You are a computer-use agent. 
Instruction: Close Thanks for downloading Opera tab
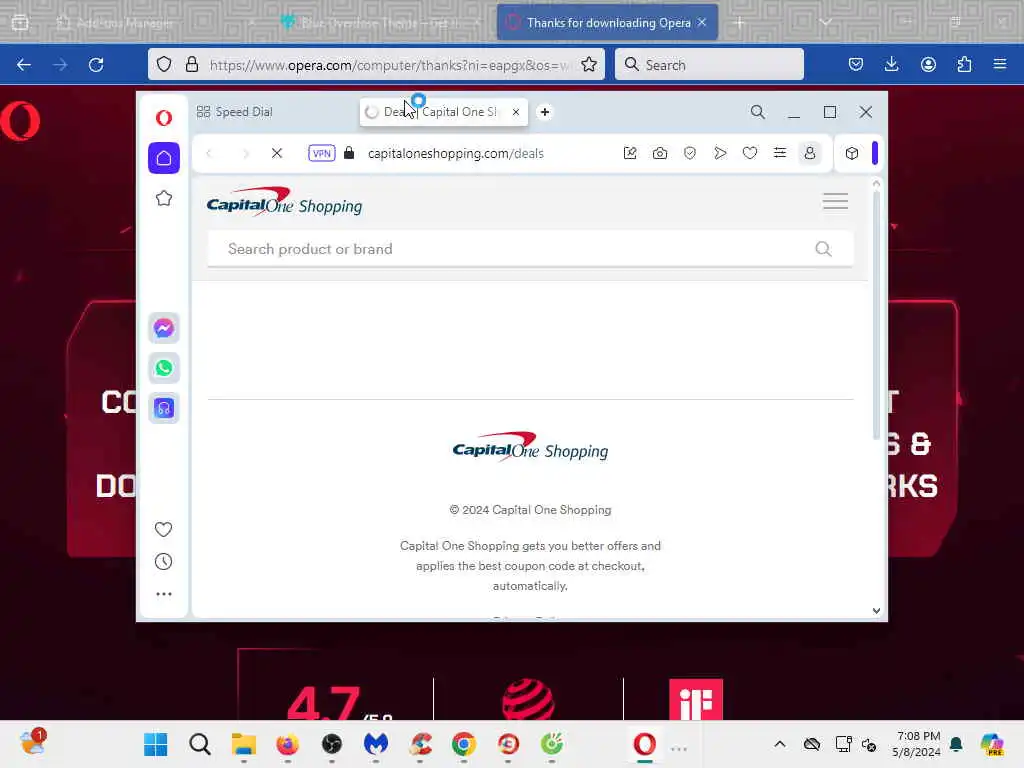coord(702,23)
